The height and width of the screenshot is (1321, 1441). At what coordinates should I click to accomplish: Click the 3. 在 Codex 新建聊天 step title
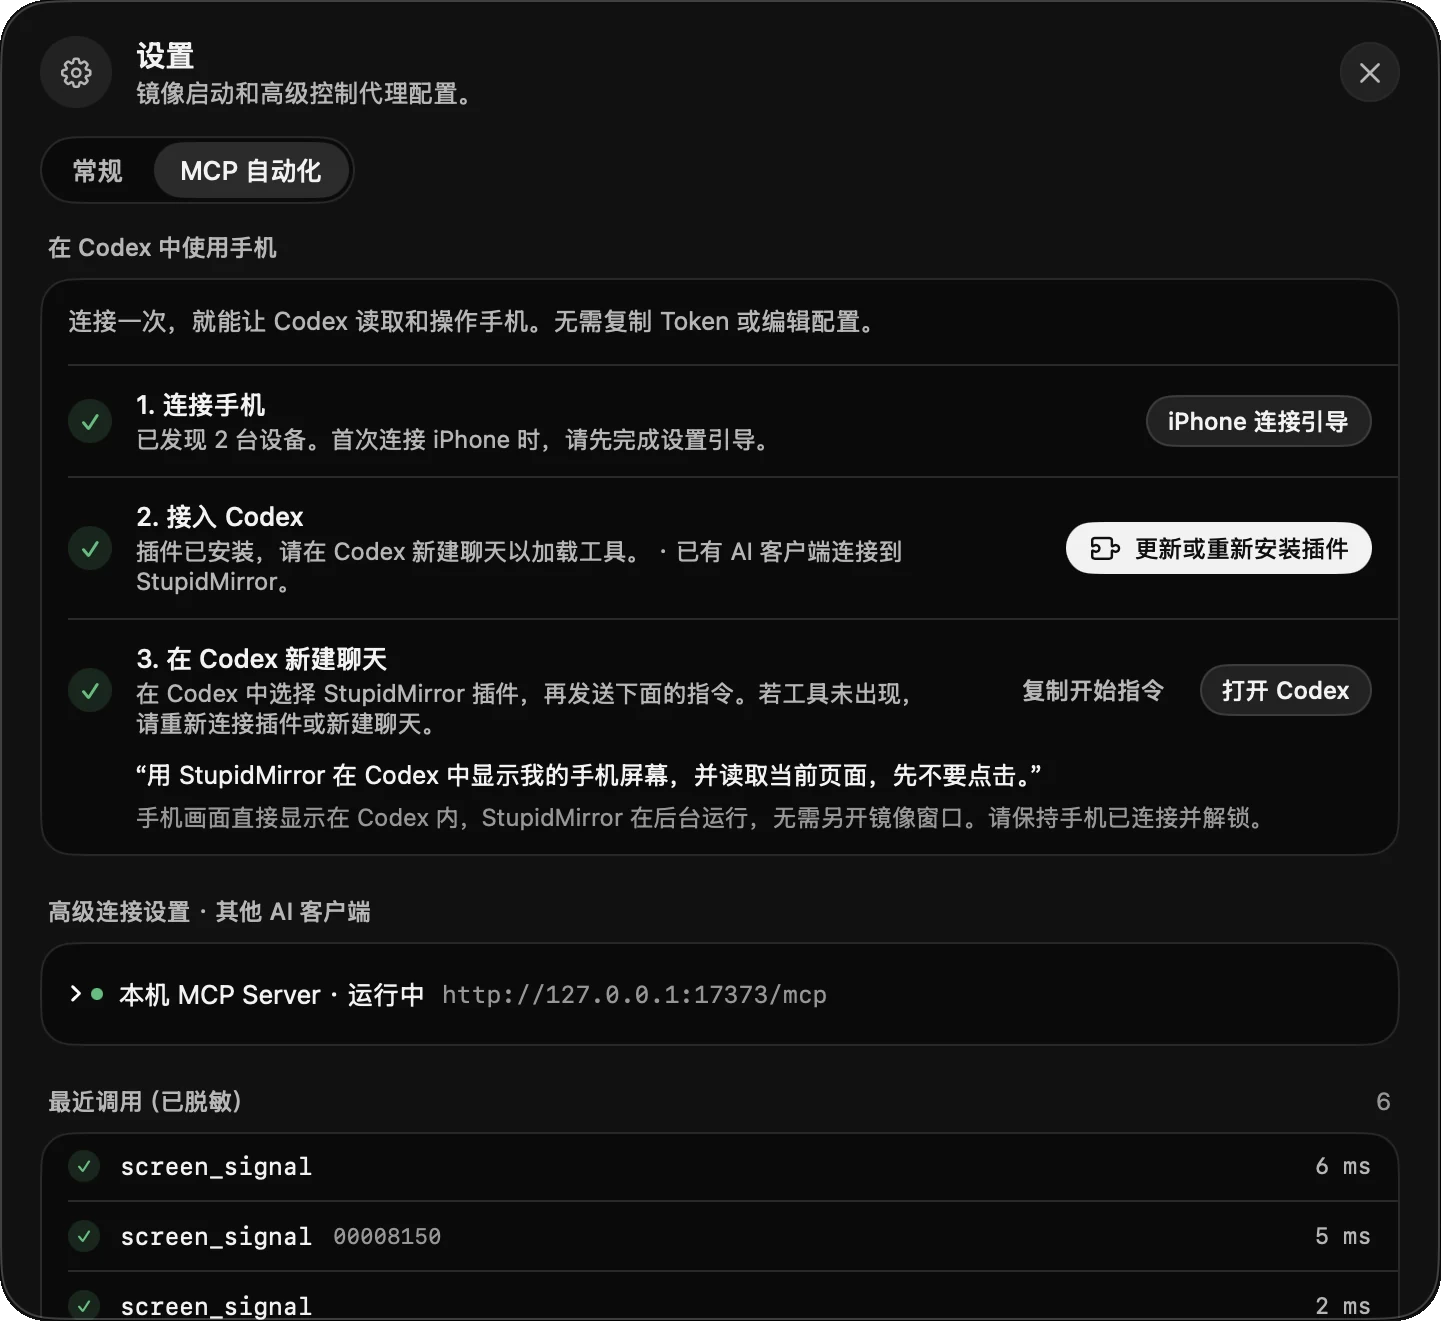click(x=262, y=659)
